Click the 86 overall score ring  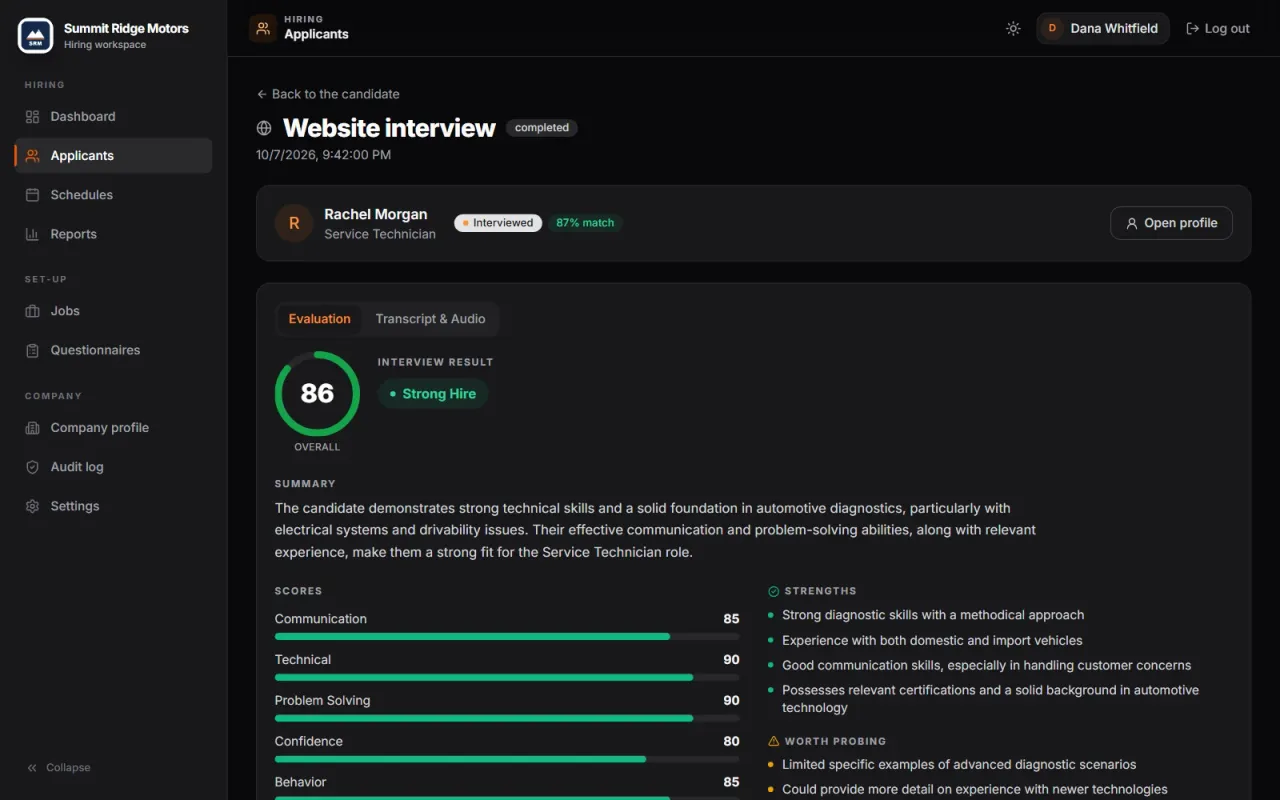tap(317, 393)
